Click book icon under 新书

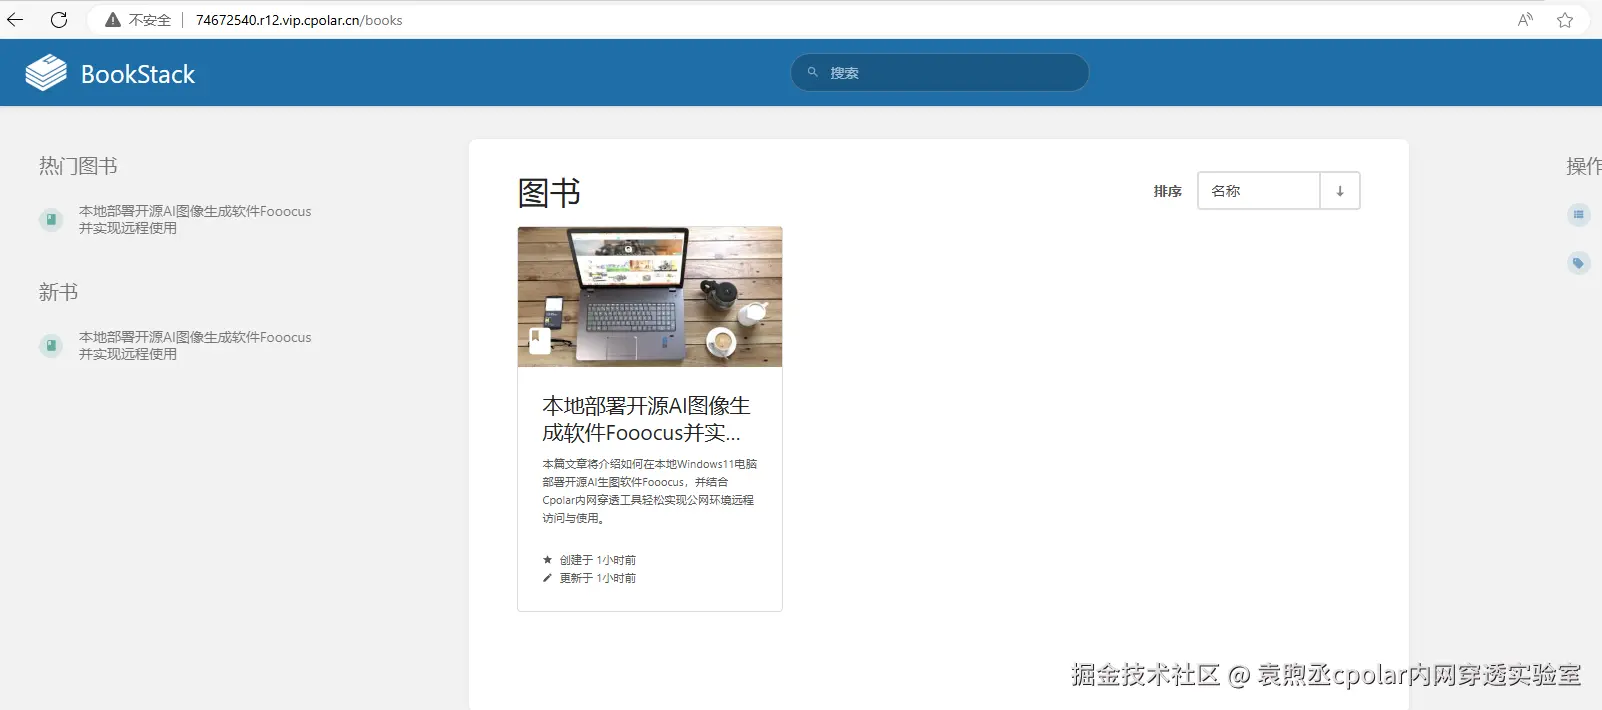tap(51, 345)
